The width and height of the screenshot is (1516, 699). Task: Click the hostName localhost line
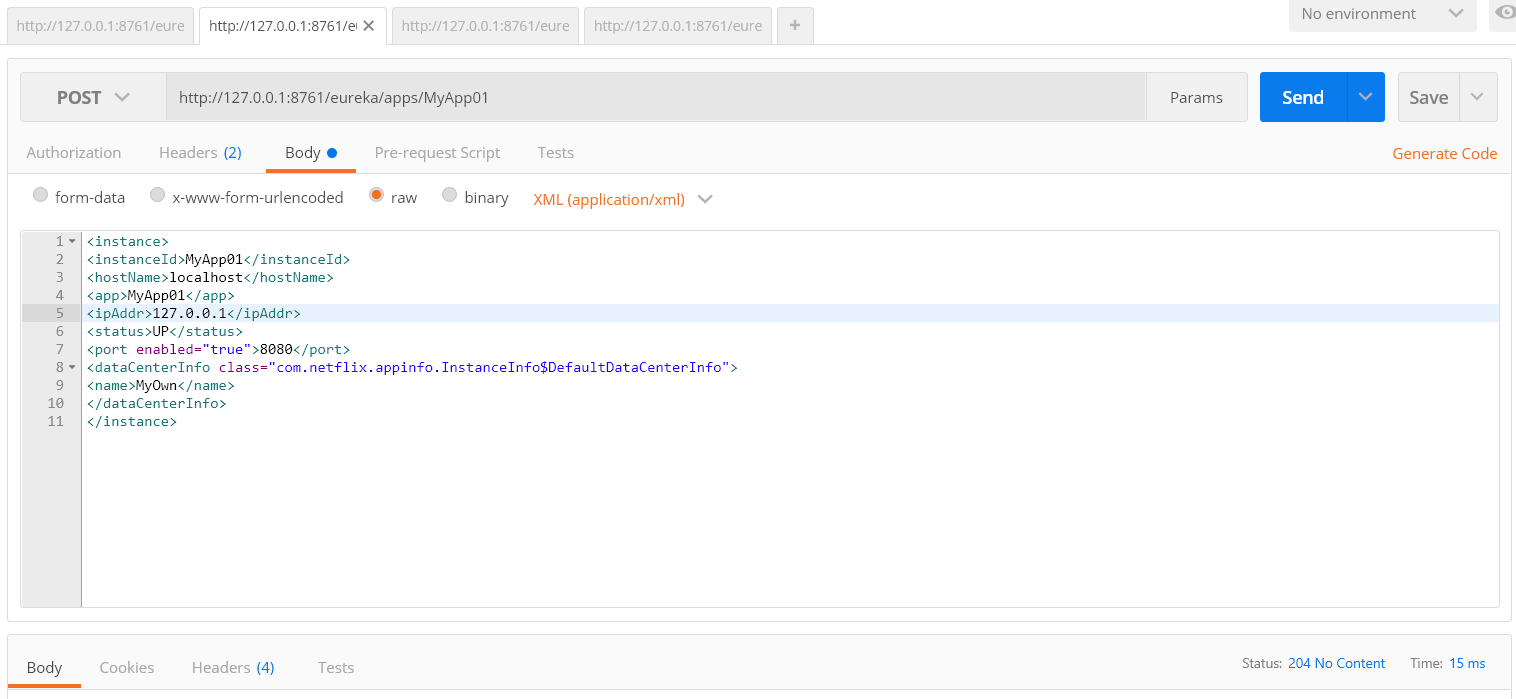tap(210, 277)
